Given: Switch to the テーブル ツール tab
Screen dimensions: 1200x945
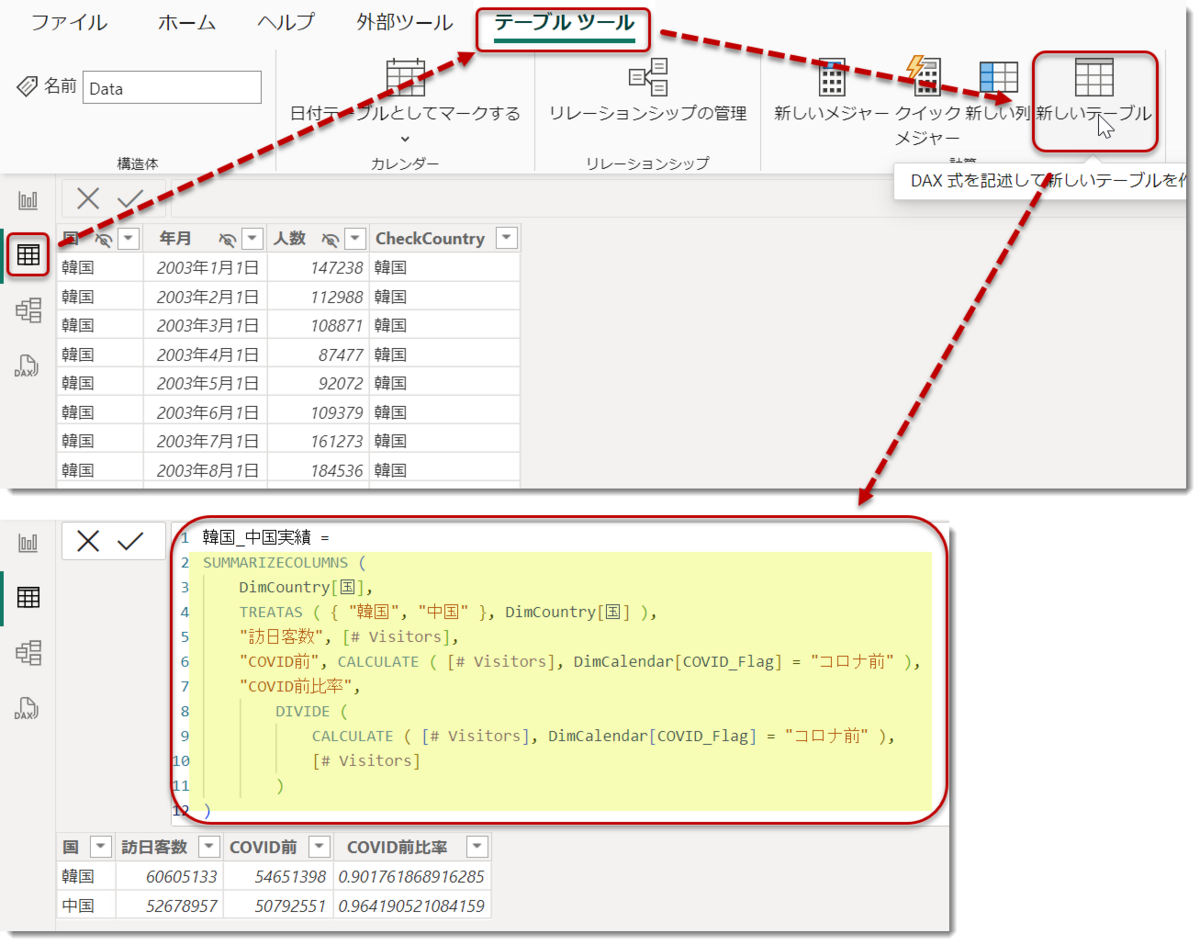Looking at the screenshot, I should [x=564, y=23].
